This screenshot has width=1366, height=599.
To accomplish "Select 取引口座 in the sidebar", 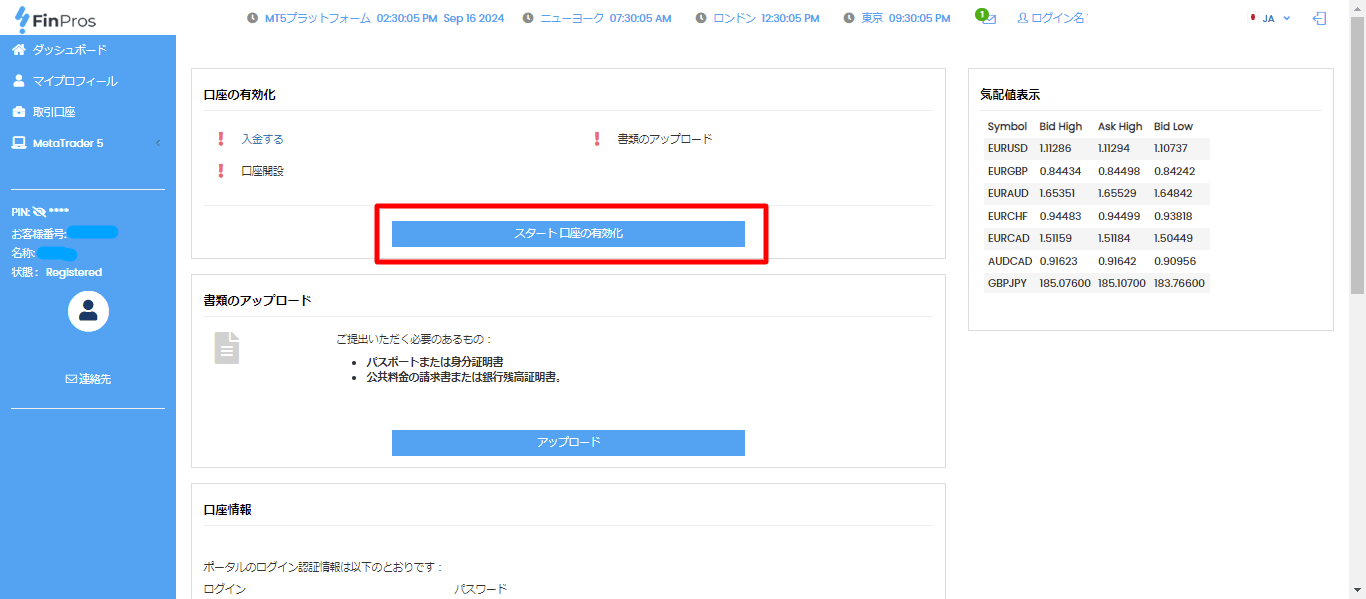I will tap(52, 112).
